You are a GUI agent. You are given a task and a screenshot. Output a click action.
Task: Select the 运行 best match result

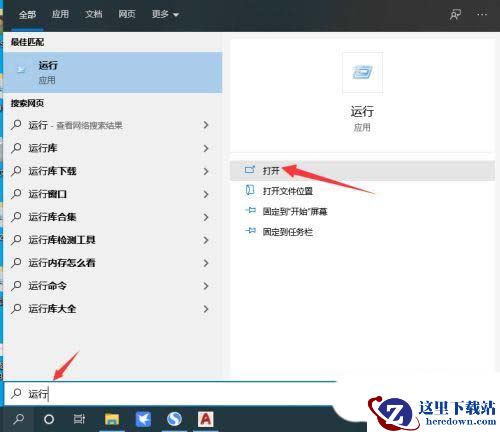click(x=113, y=72)
